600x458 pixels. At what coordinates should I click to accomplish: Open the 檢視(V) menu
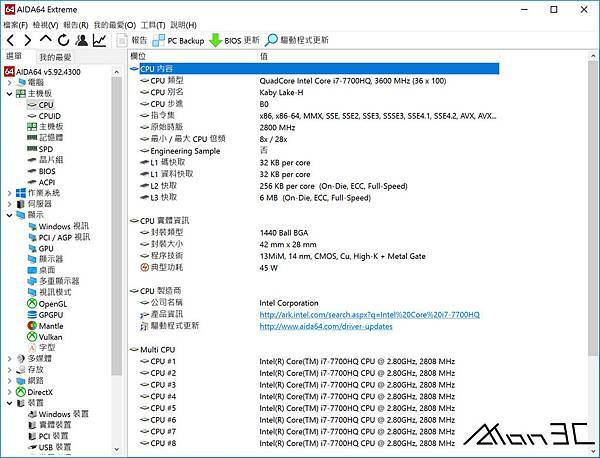tap(45, 25)
